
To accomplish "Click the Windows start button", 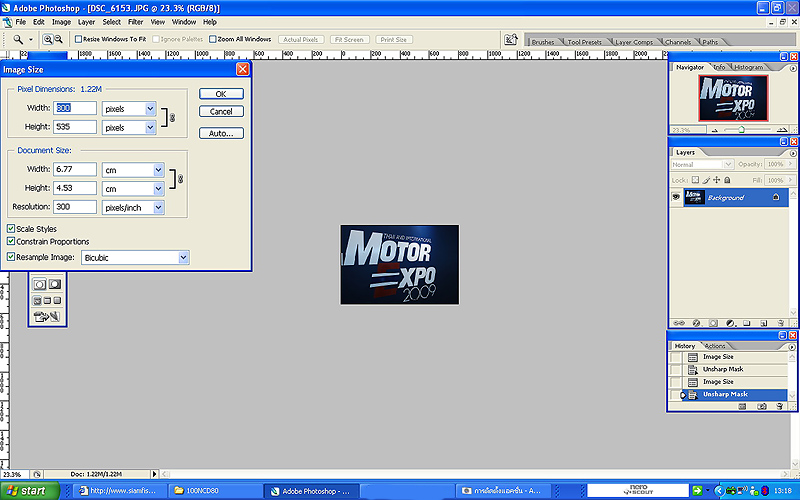I will pos(30,491).
